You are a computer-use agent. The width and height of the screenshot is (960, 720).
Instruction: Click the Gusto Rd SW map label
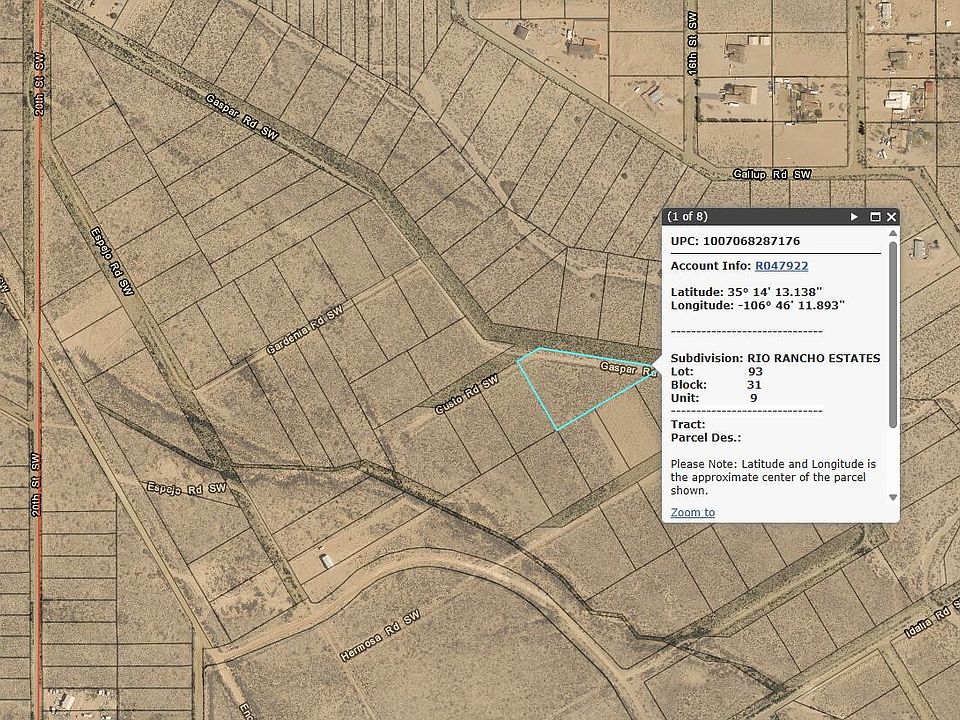click(467, 395)
